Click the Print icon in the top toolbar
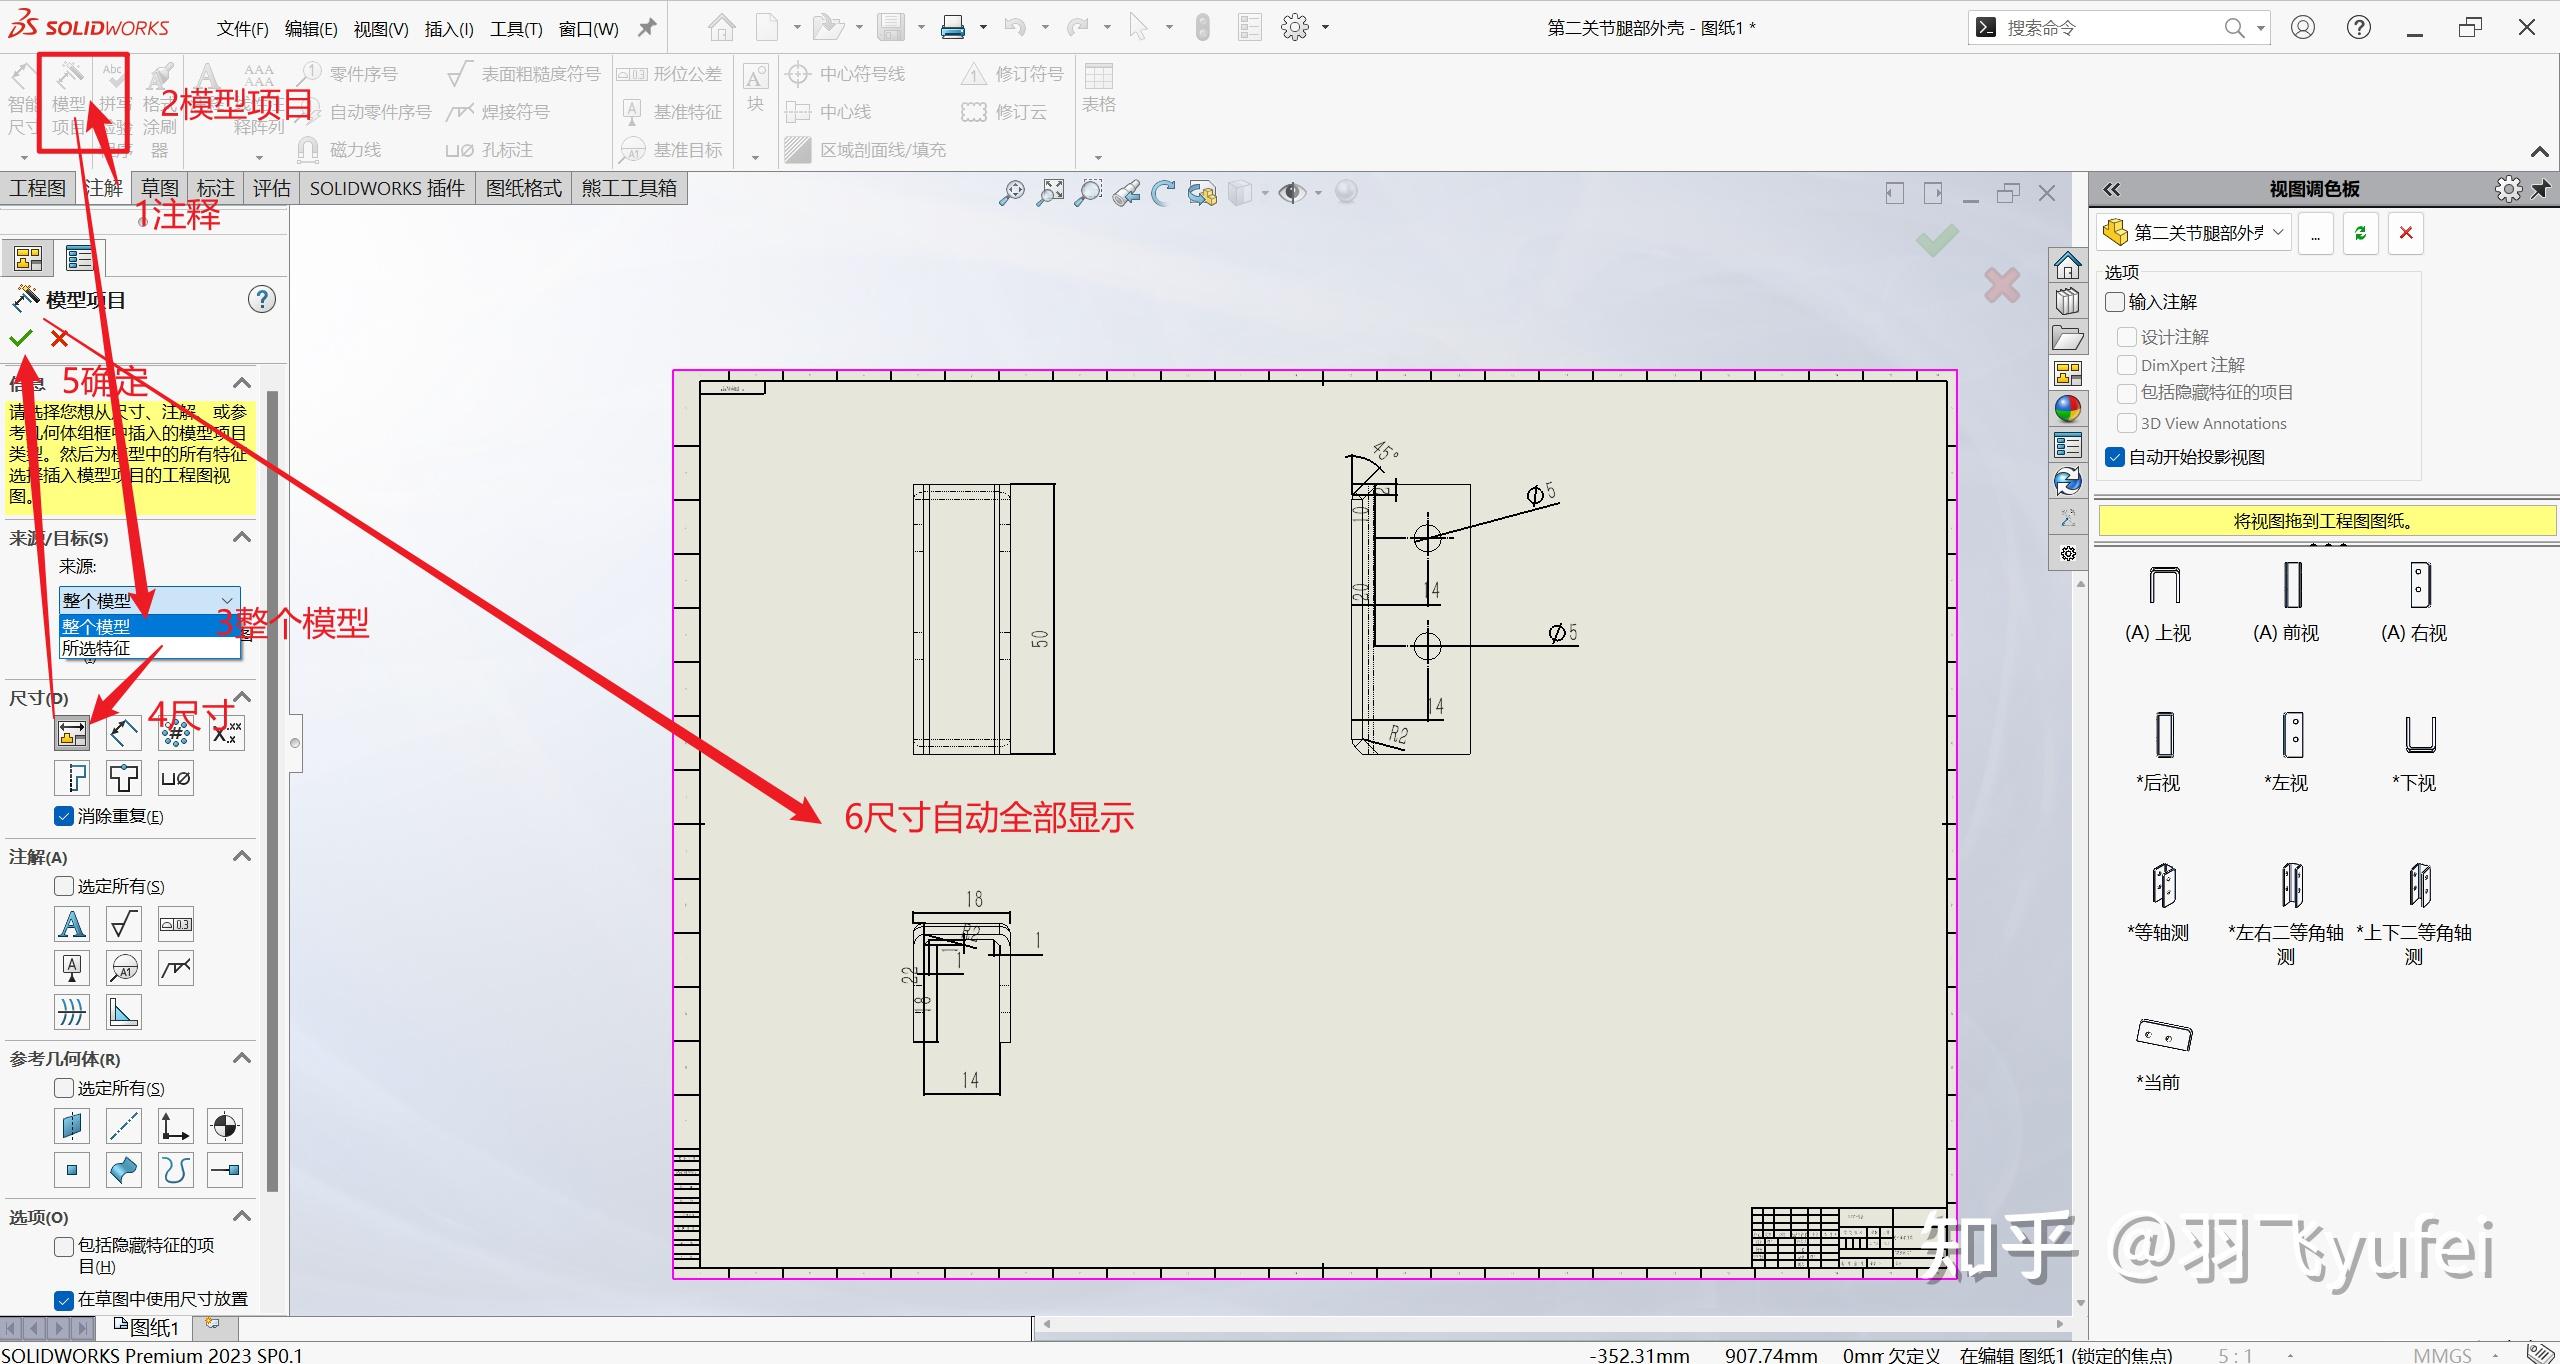Viewport: 2560px width, 1364px height. coord(953,27)
